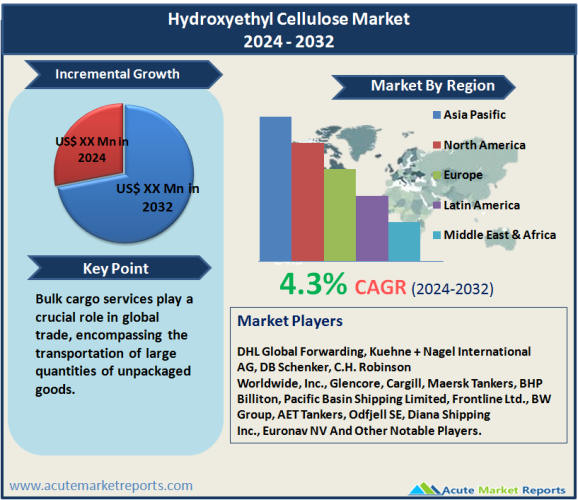The height and width of the screenshot is (500, 578).
Task: Click the 2024 - 2032 title line
Action: coord(289,41)
